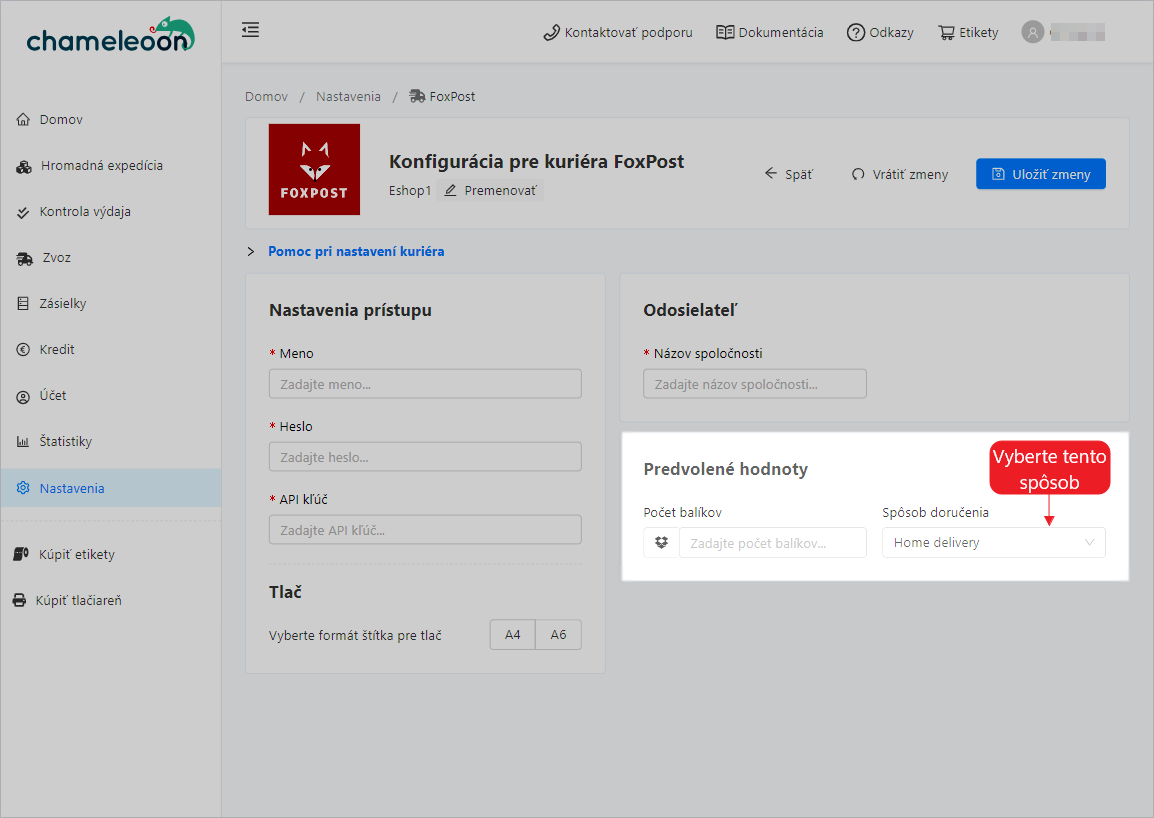Viewport: 1154px width, 818px height.
Task: Open the Spôsob doručenia dropdown
Action: 993,543
